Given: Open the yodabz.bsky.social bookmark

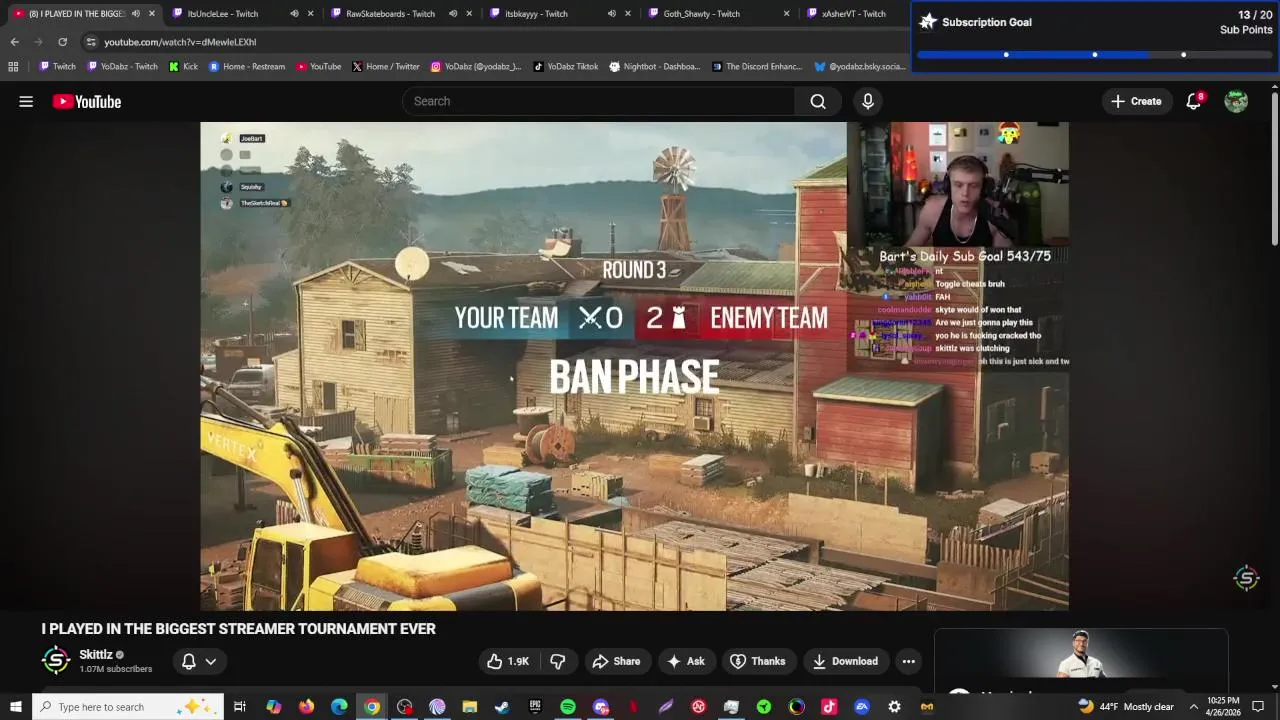Looking at the screenshot, I should (860, 67).
